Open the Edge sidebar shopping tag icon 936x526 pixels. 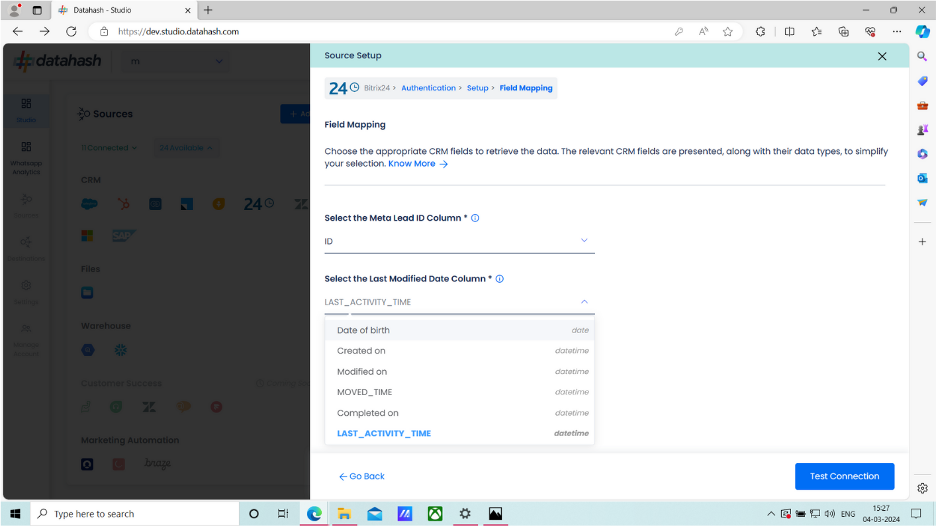point(922,81)
